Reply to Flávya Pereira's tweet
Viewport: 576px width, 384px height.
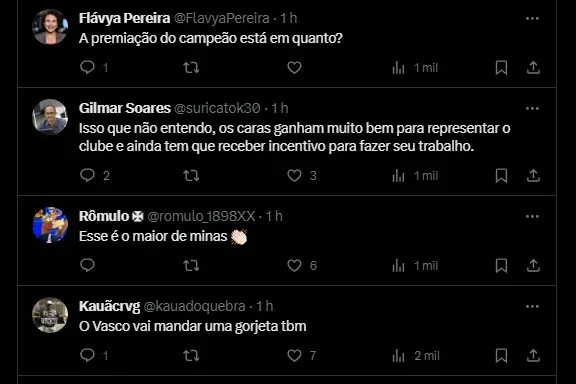coord(87,67)
